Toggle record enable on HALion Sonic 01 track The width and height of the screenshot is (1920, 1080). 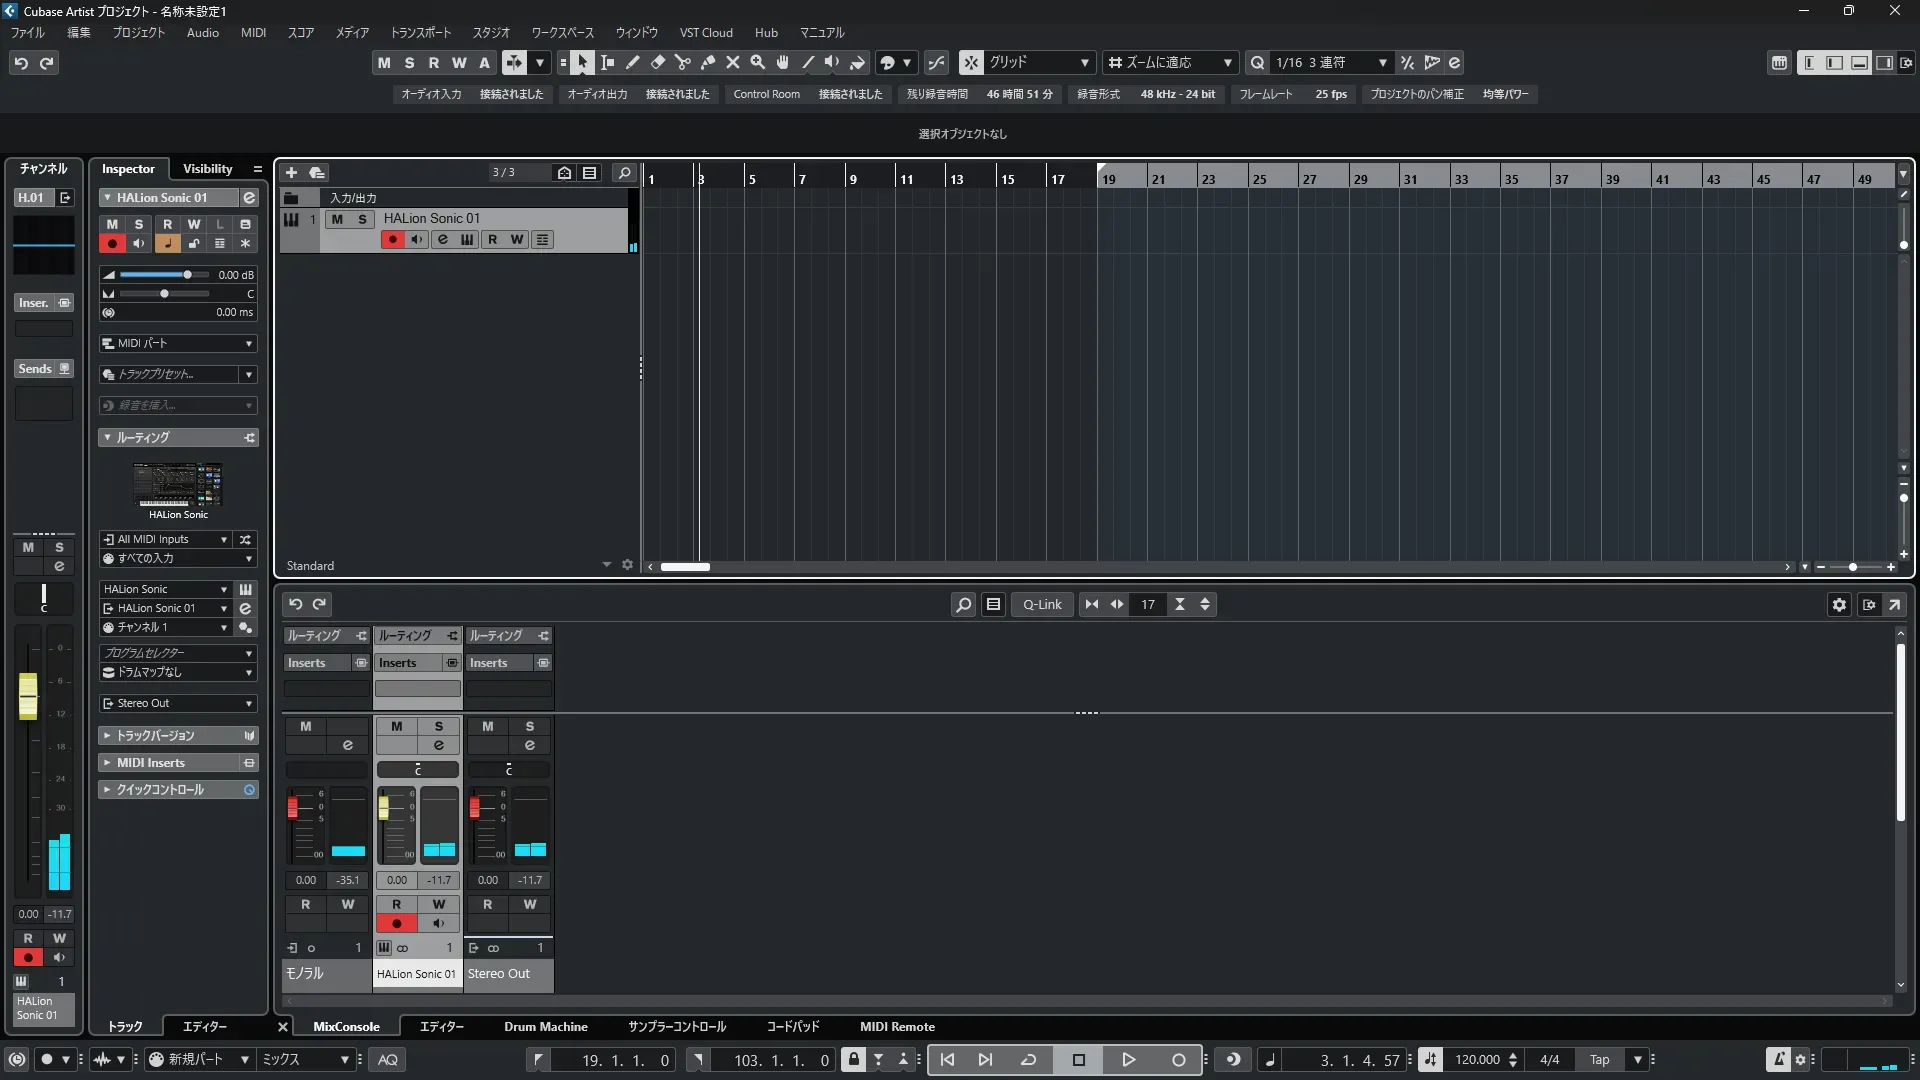coord(392,240)
